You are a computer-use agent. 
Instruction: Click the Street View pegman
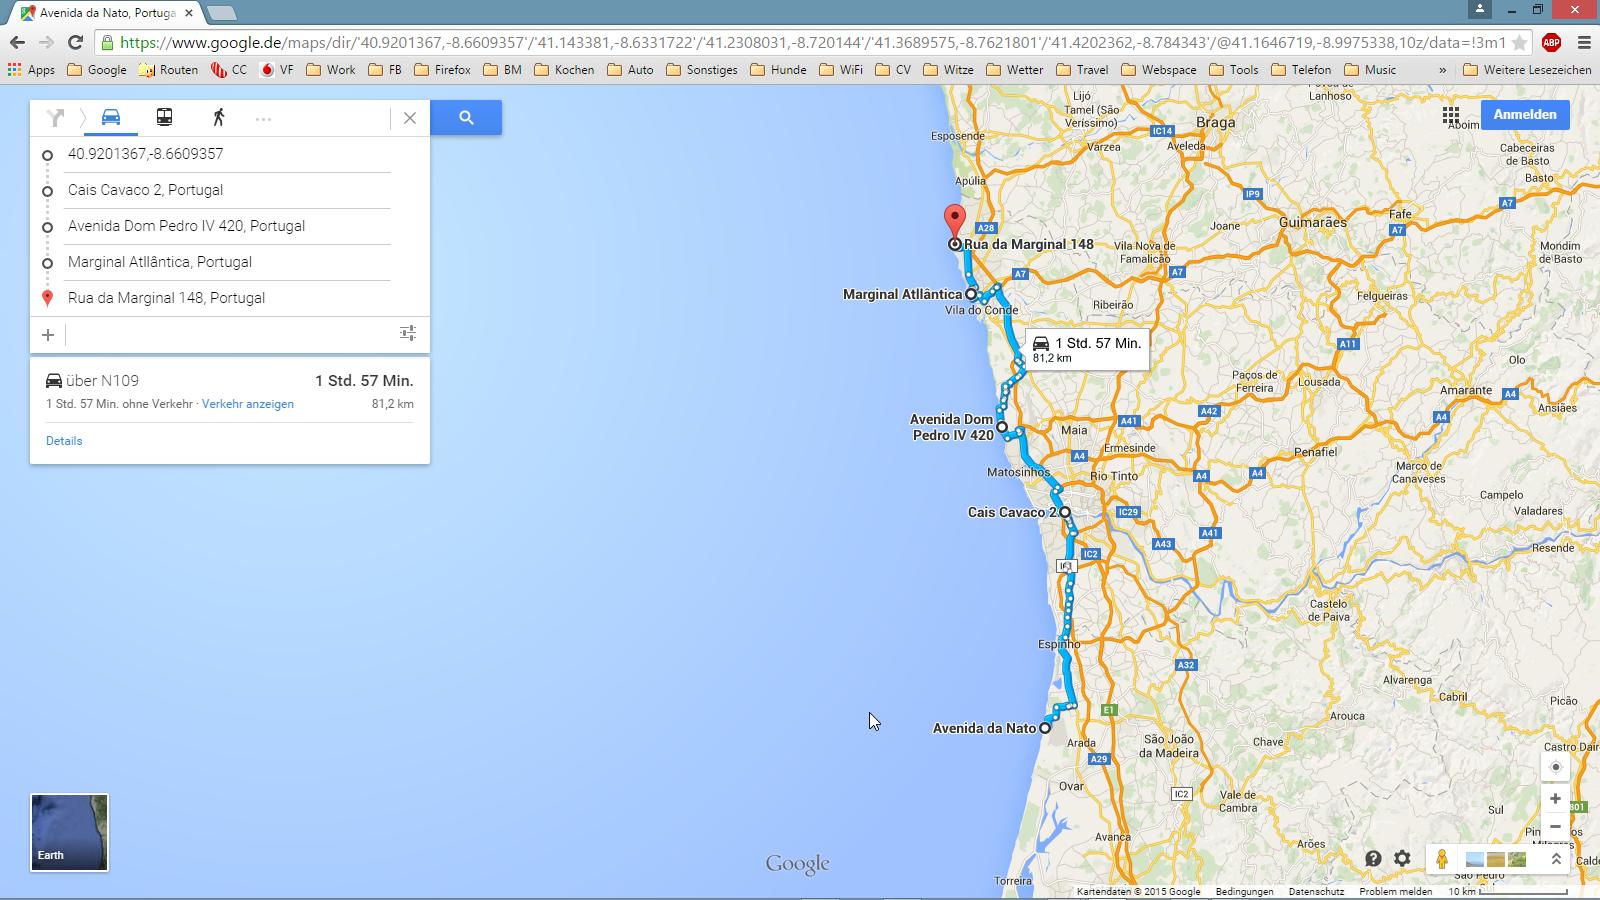[x=1442, y=858]
